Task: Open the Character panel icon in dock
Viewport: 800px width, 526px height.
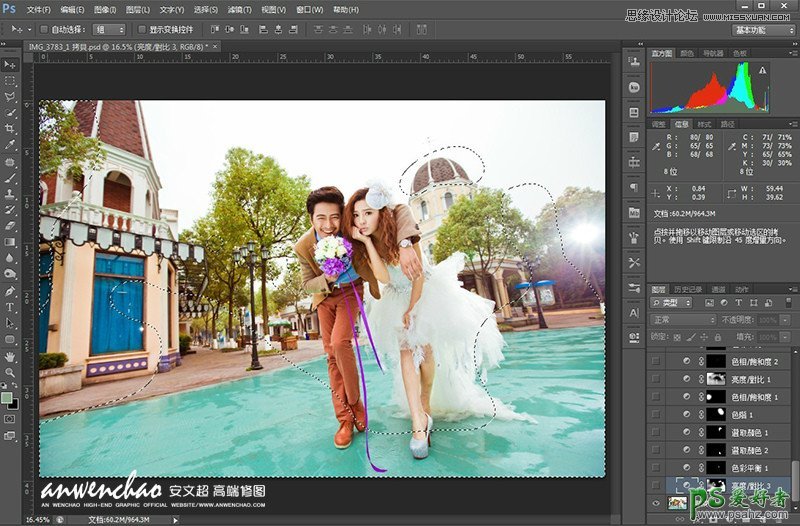Action: point(634,314)
